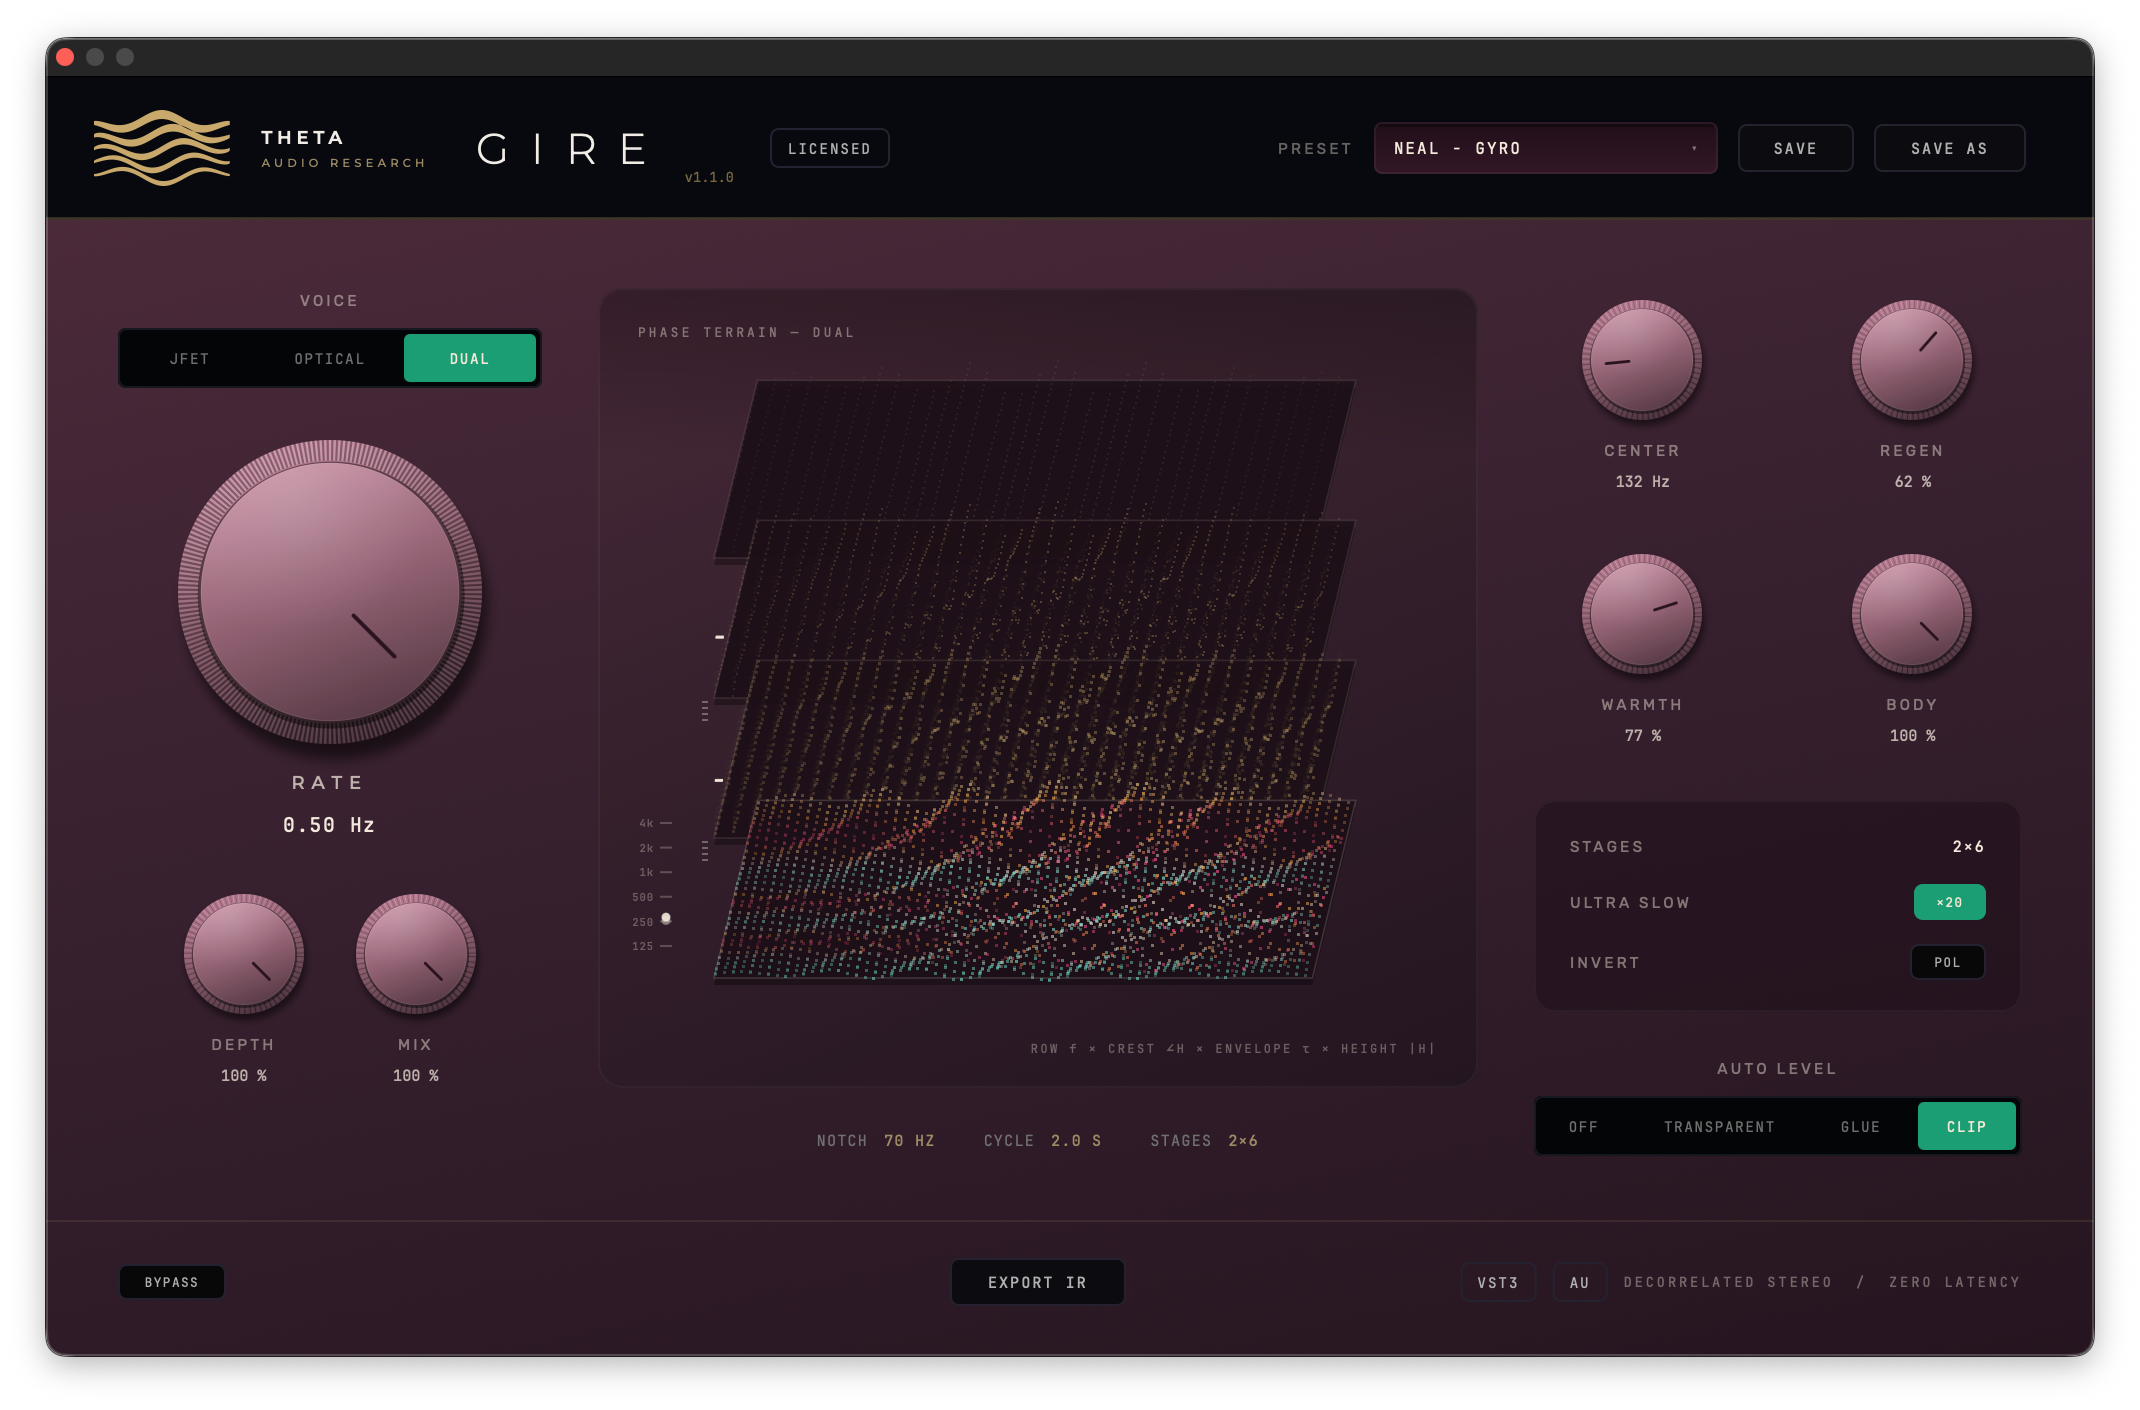Toggle the INVERT POL switch
This screenshot has height=1410, width=2140.
point(1948,962)
